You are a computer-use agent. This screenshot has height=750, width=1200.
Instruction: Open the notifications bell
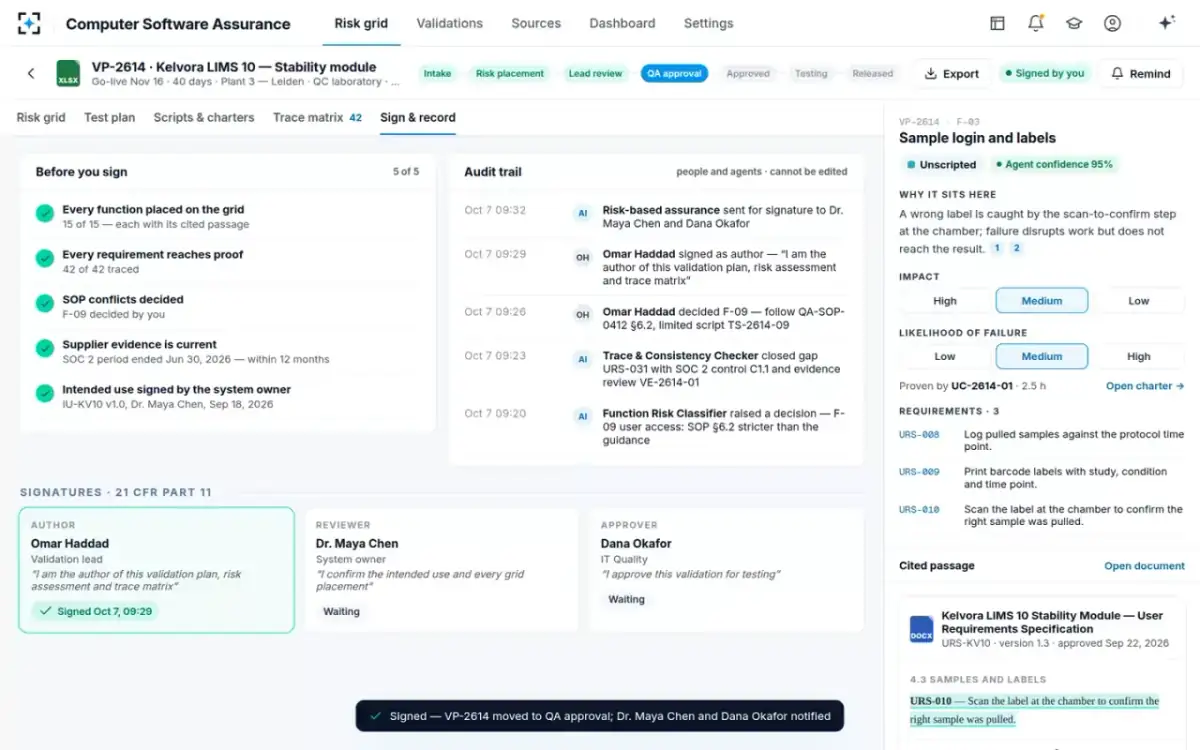(x=1036, y=23)
